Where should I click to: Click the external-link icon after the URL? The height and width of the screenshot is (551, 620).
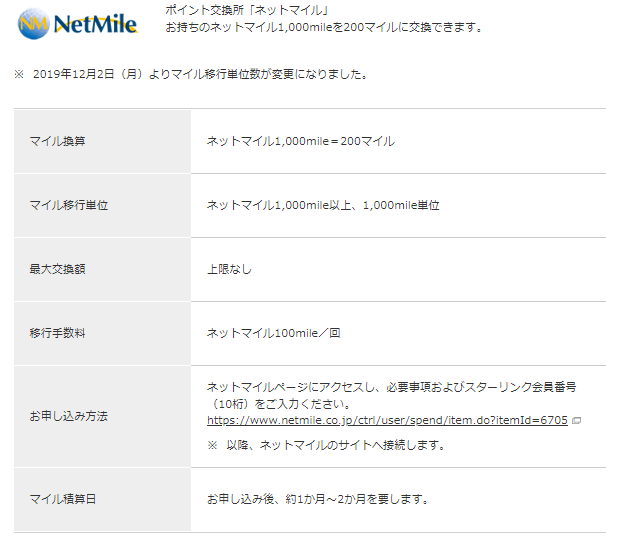(x=577, y=420)
